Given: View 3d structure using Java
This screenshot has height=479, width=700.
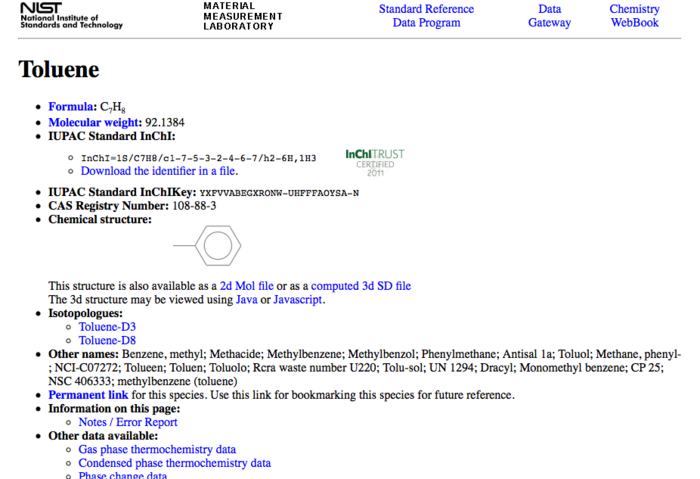Looking at the screenshot, I should (x=246, y=299).
